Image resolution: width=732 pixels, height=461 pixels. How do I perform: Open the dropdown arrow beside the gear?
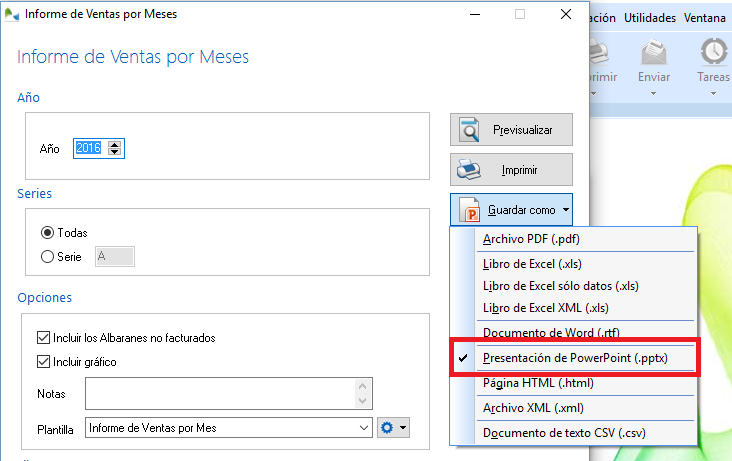pyautogui.click(x=402, y=427)
